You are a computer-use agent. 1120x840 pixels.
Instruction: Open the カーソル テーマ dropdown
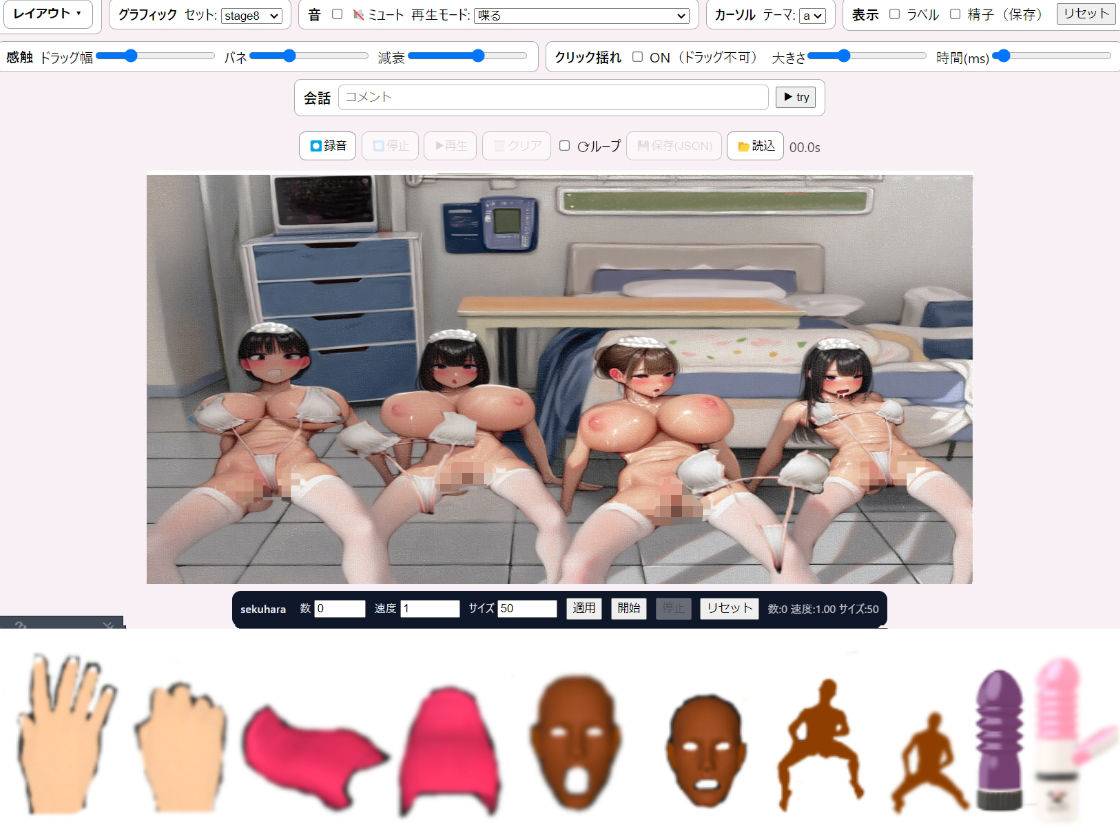(812, 15)
